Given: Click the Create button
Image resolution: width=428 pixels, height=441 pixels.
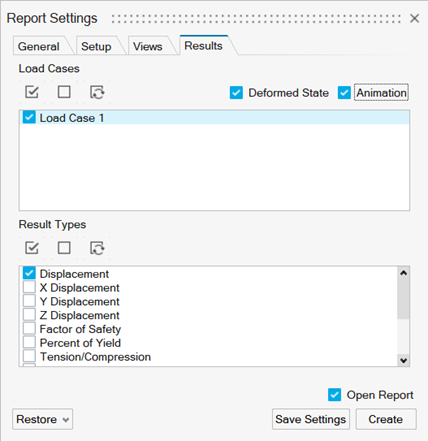Looking at the screenshot, I should tap(386, 419).
